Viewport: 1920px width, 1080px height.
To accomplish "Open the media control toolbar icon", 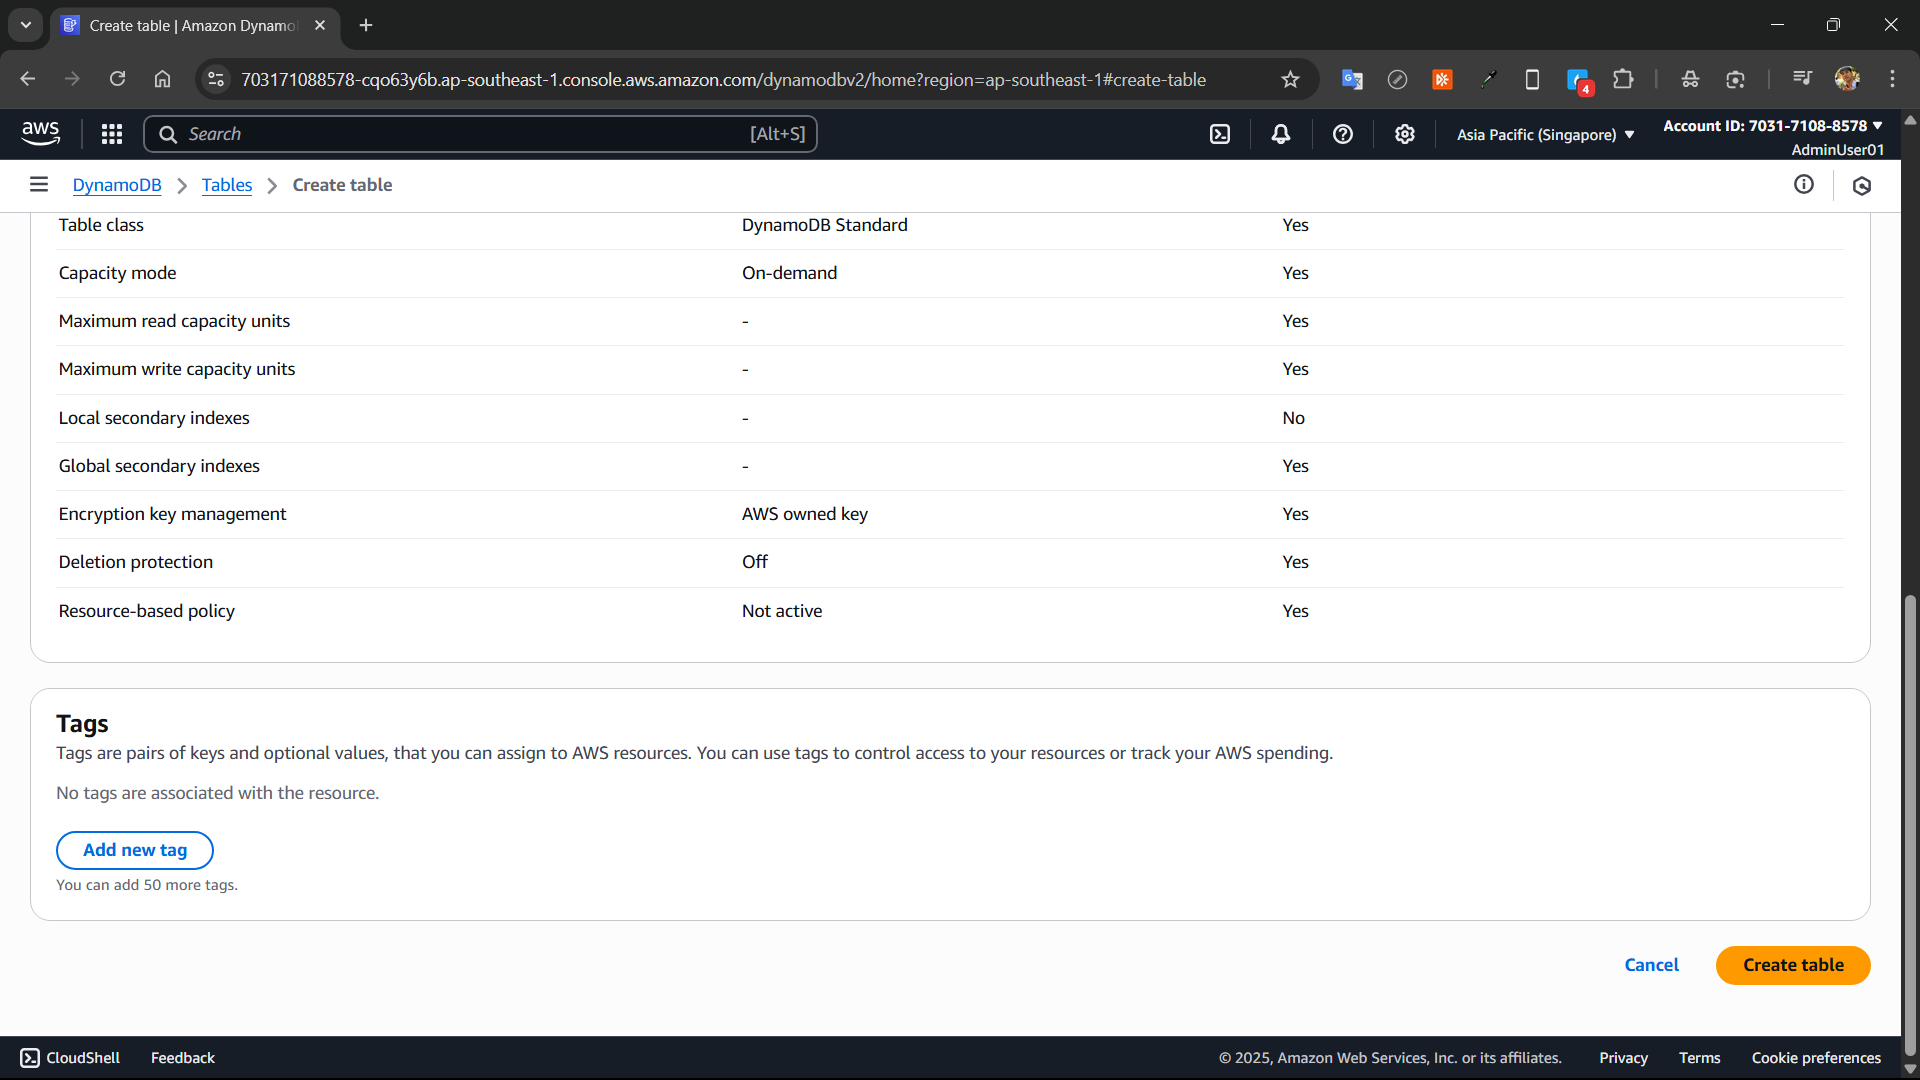I will click(x=1802, y=79).
